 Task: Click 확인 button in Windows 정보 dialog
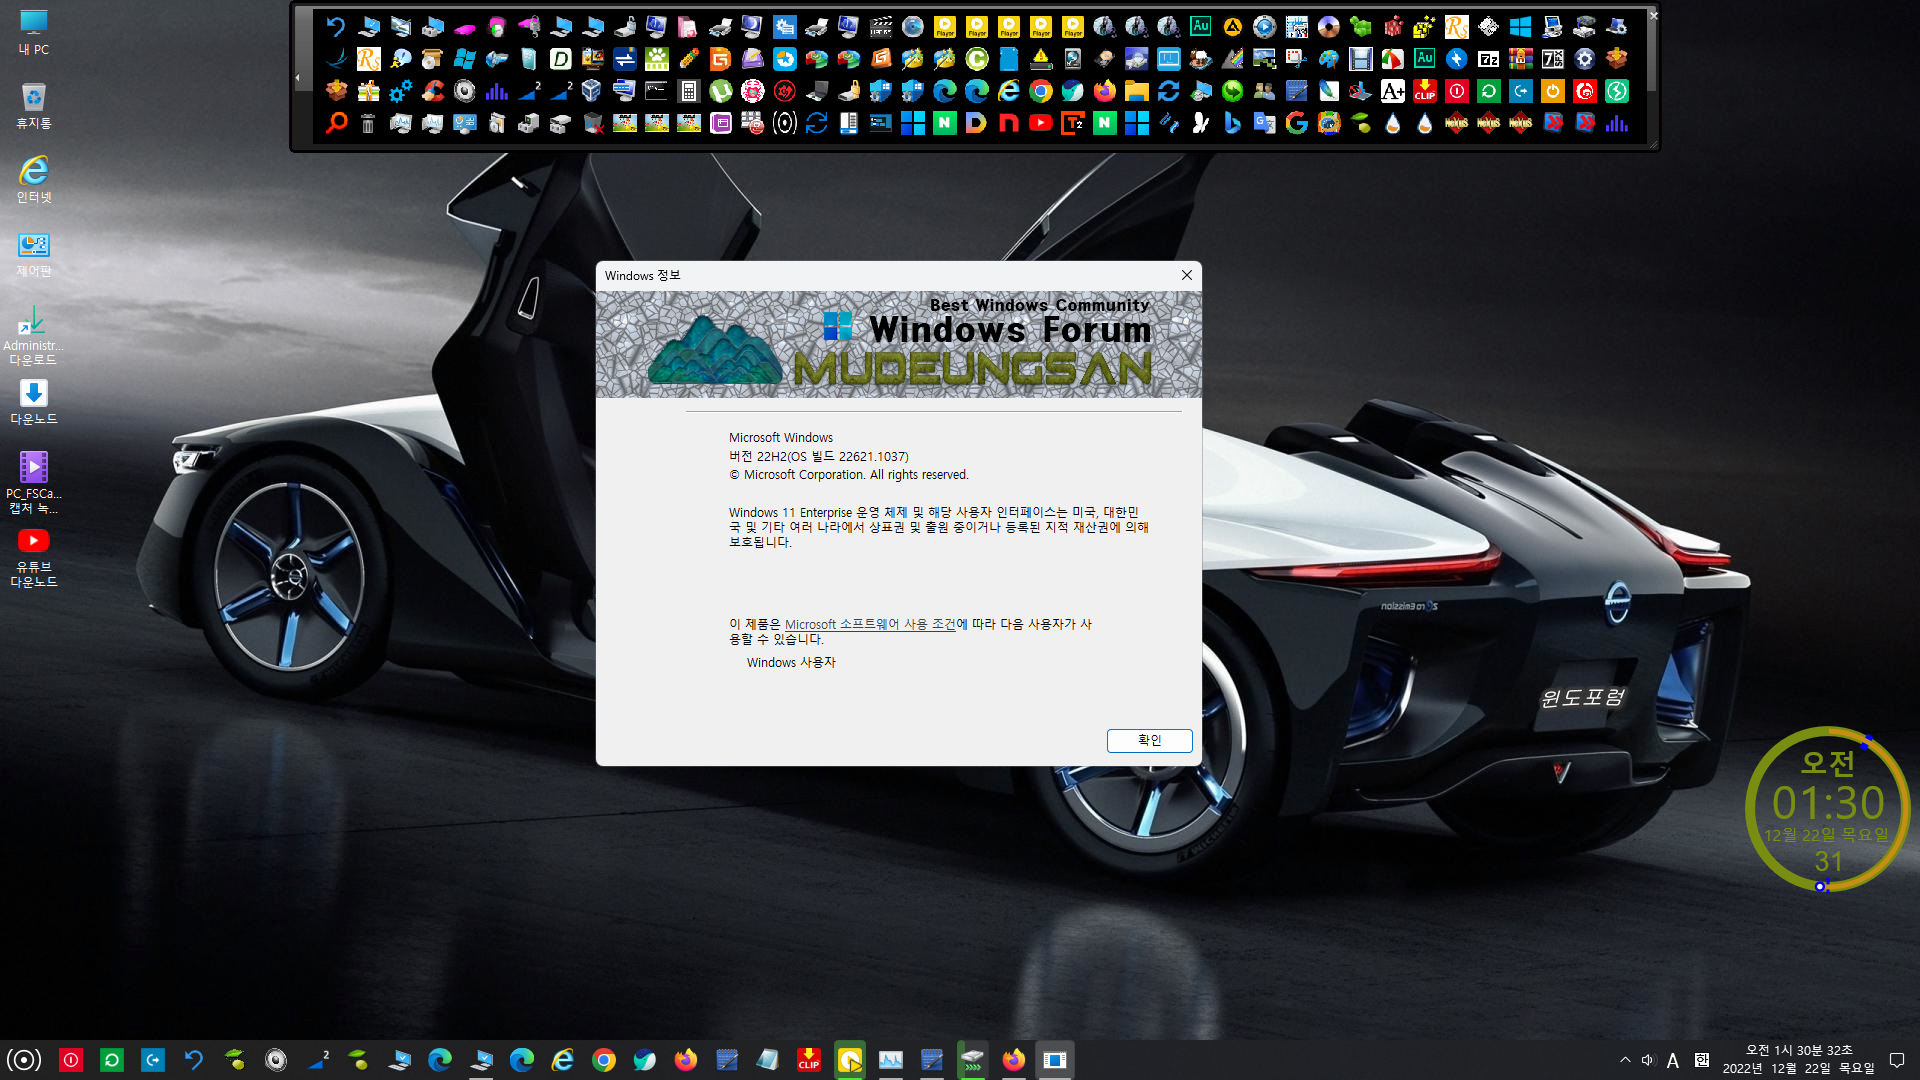(x=1149, y=740)
